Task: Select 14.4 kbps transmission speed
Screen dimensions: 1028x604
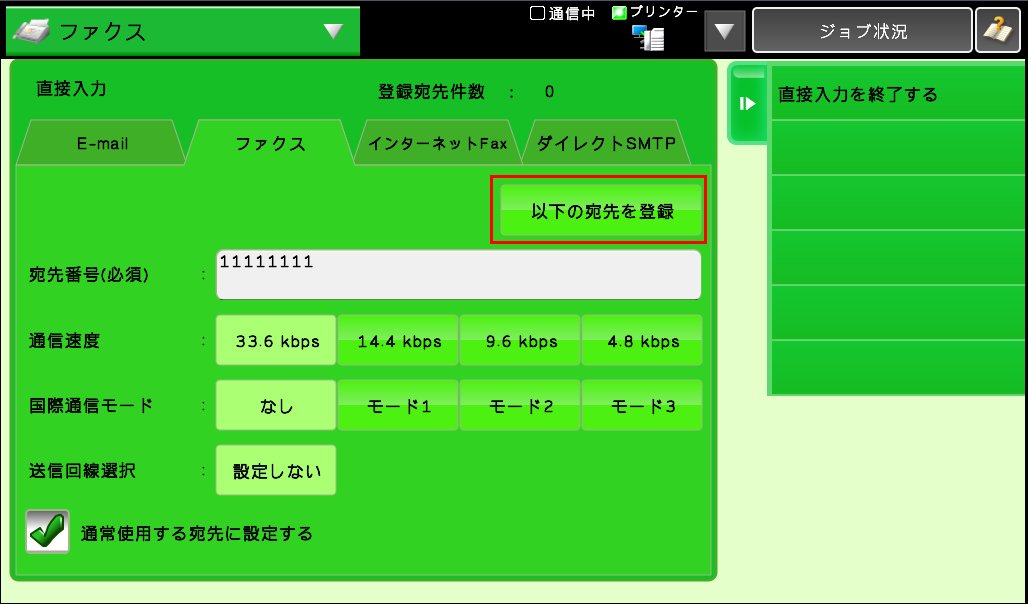Action: [399, 341]
